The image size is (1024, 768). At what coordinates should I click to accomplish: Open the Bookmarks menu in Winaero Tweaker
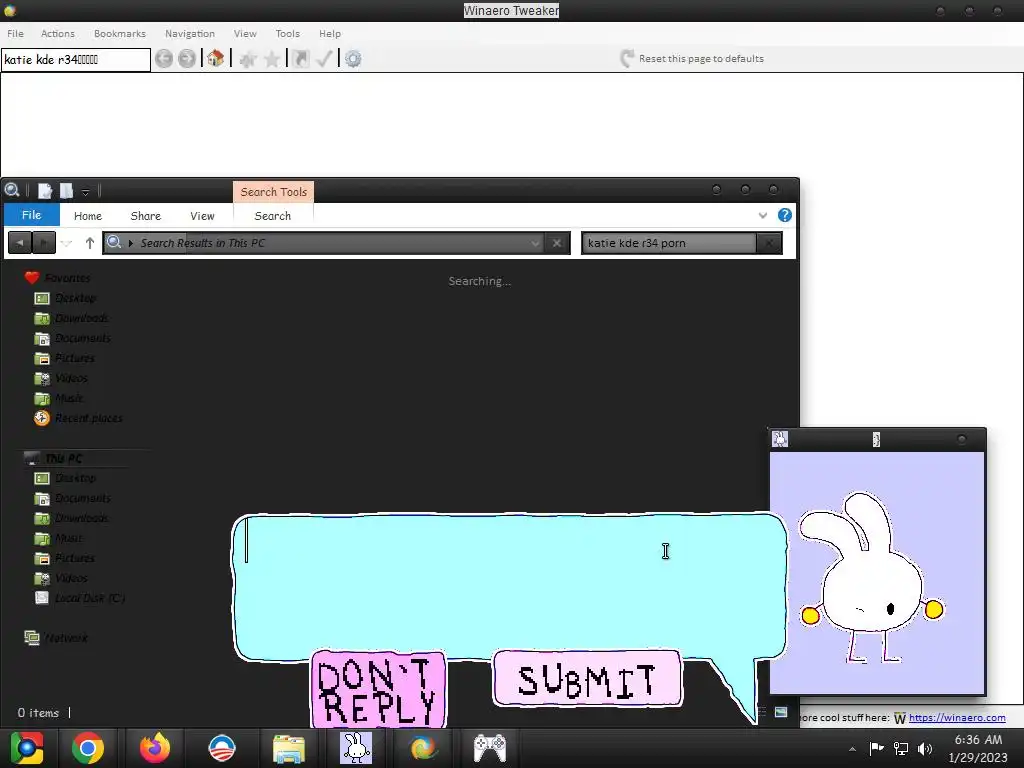[120, 33]
